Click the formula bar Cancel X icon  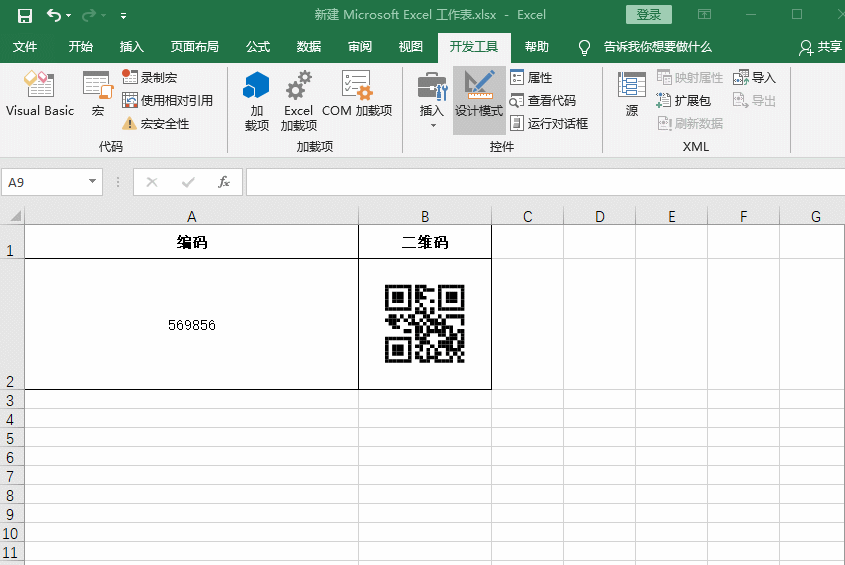coord(152,182)
